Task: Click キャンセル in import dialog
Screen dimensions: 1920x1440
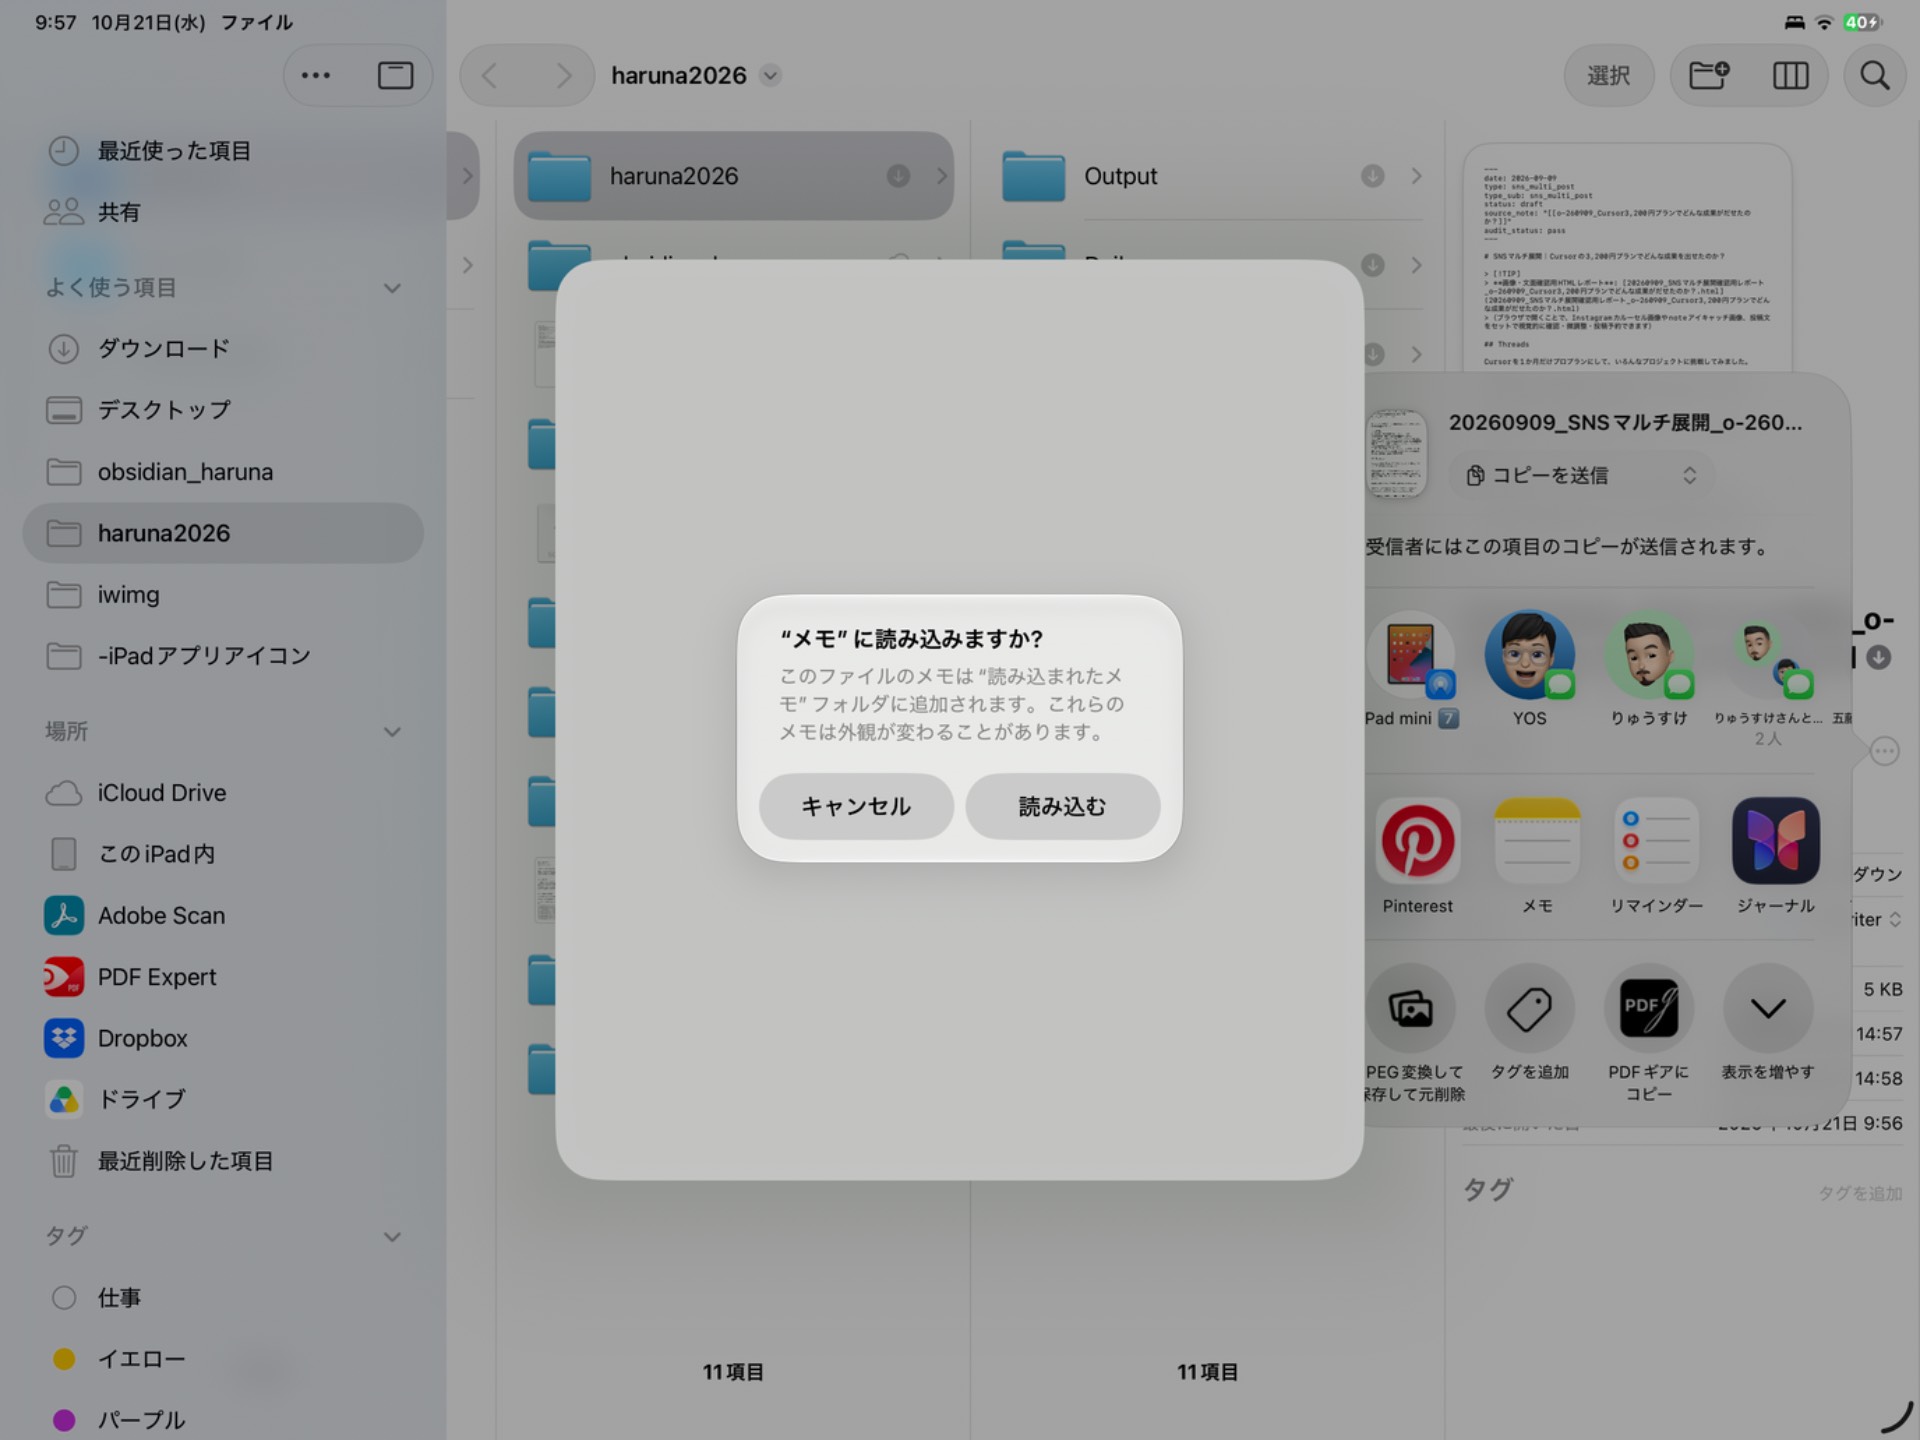Action: tap(856, 806)
